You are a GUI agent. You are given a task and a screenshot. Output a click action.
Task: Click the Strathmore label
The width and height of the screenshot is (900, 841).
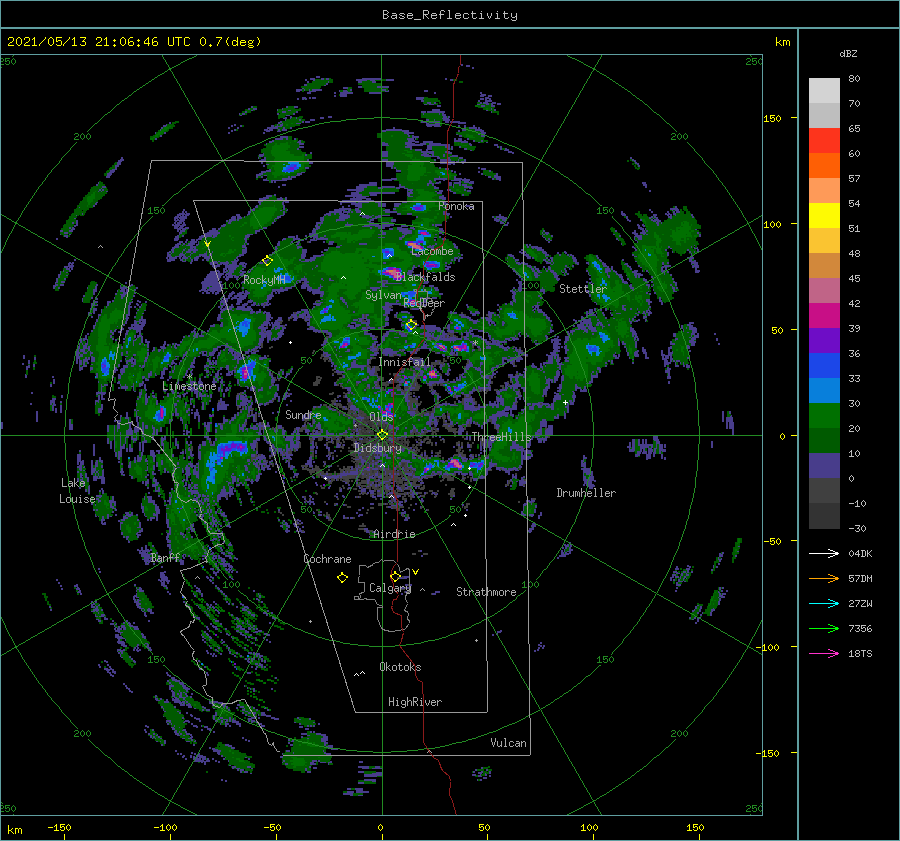tap(486, 592)
